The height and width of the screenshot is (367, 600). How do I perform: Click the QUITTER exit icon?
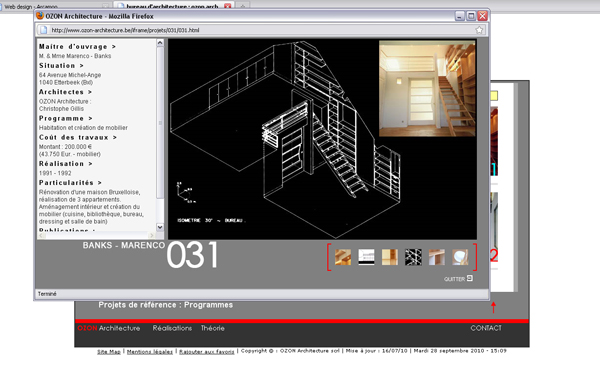(x=470, y=278)
